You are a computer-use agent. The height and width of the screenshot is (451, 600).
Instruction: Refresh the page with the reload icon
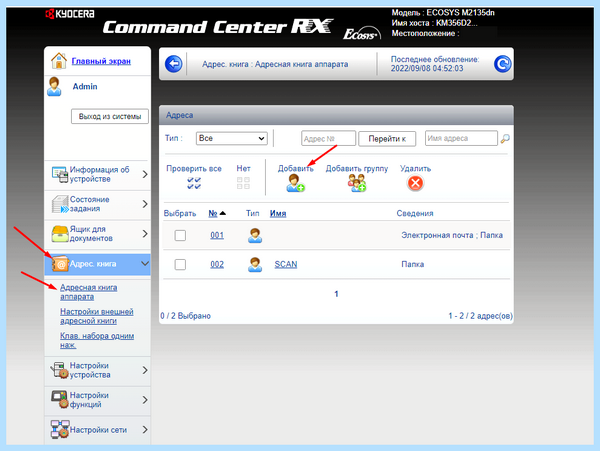pyautogui.click(x=502, y=64)
